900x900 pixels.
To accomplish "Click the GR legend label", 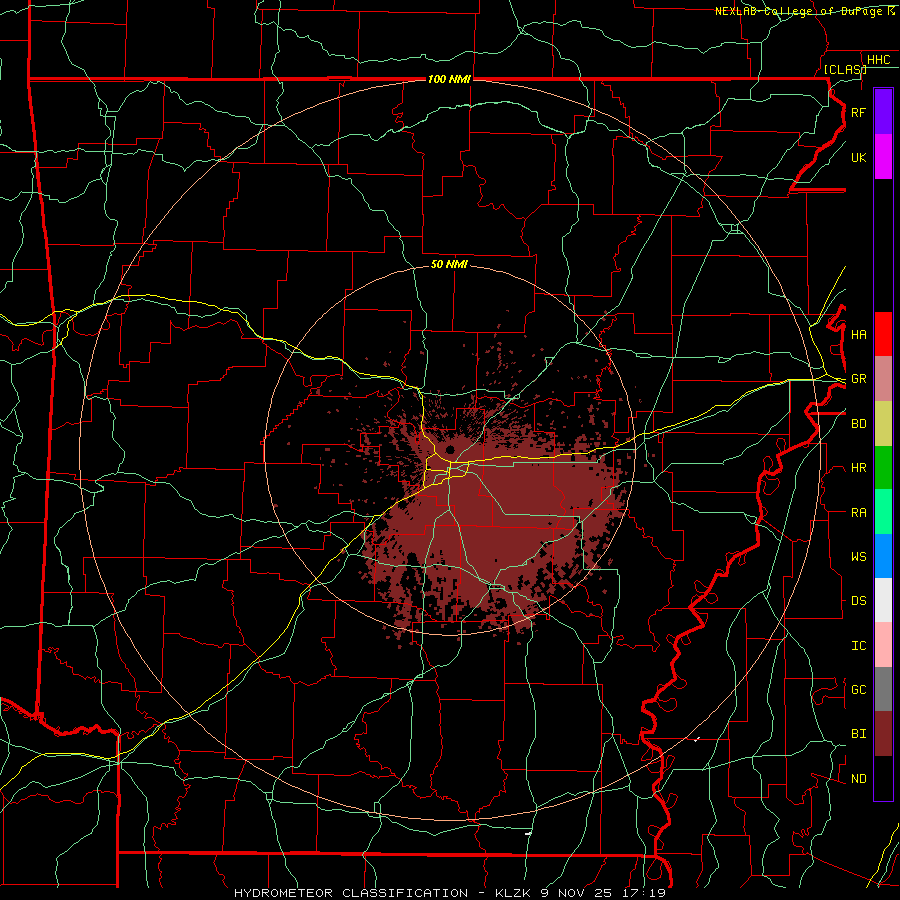I will 858,379.
